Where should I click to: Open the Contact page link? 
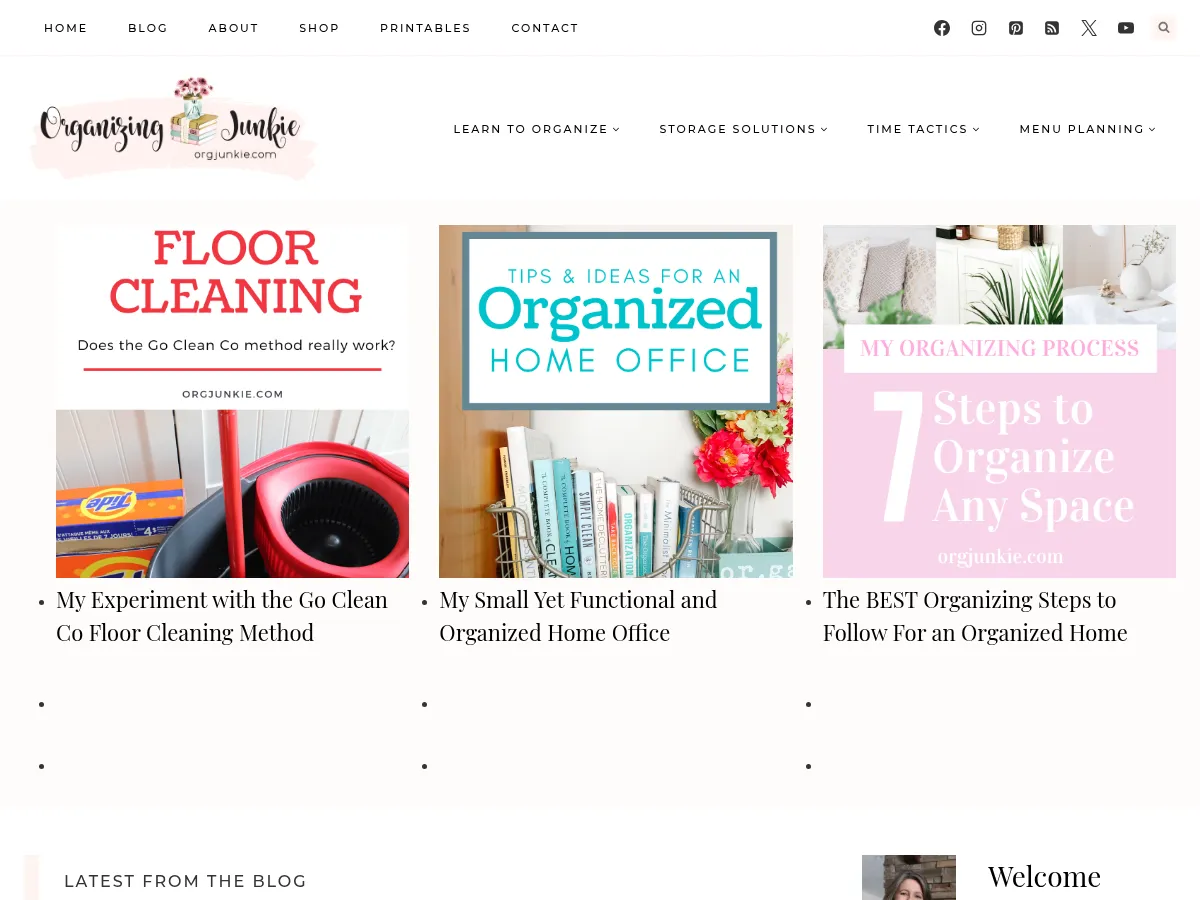545,28
